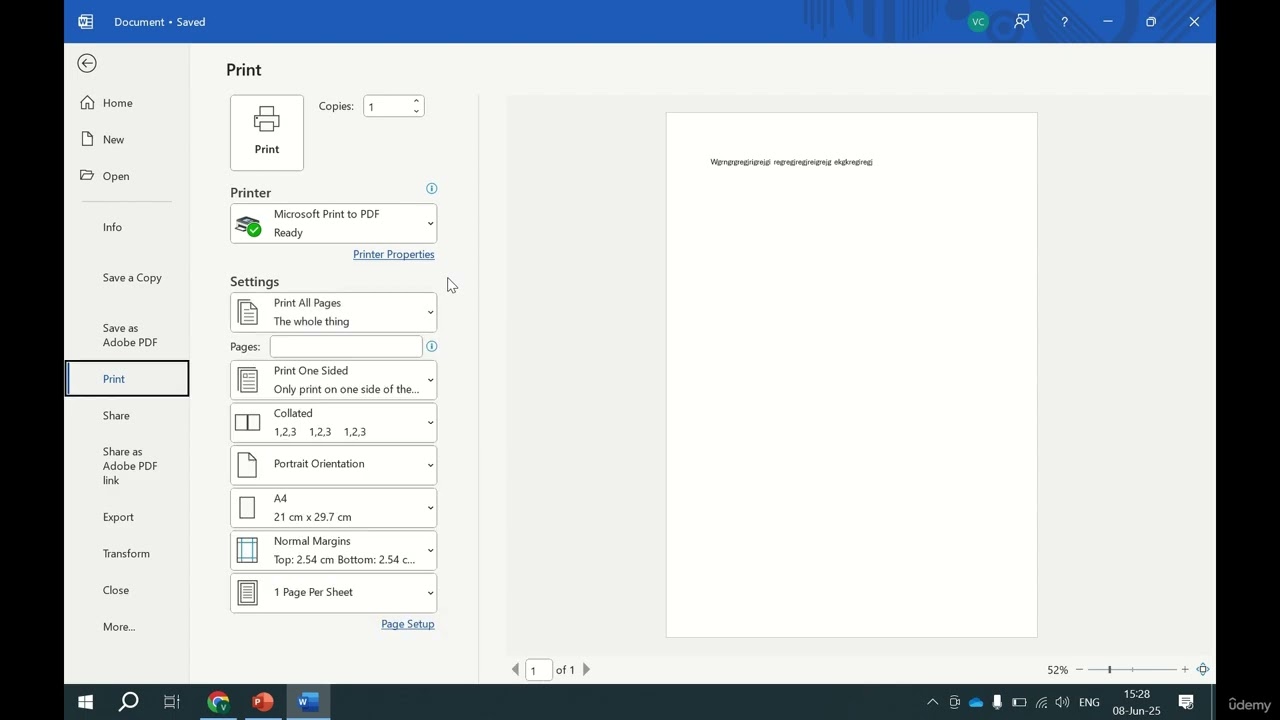This screenshot has height=720, width=1280.
Task: Click the Word logo in title bar
Action: point(86,21)
